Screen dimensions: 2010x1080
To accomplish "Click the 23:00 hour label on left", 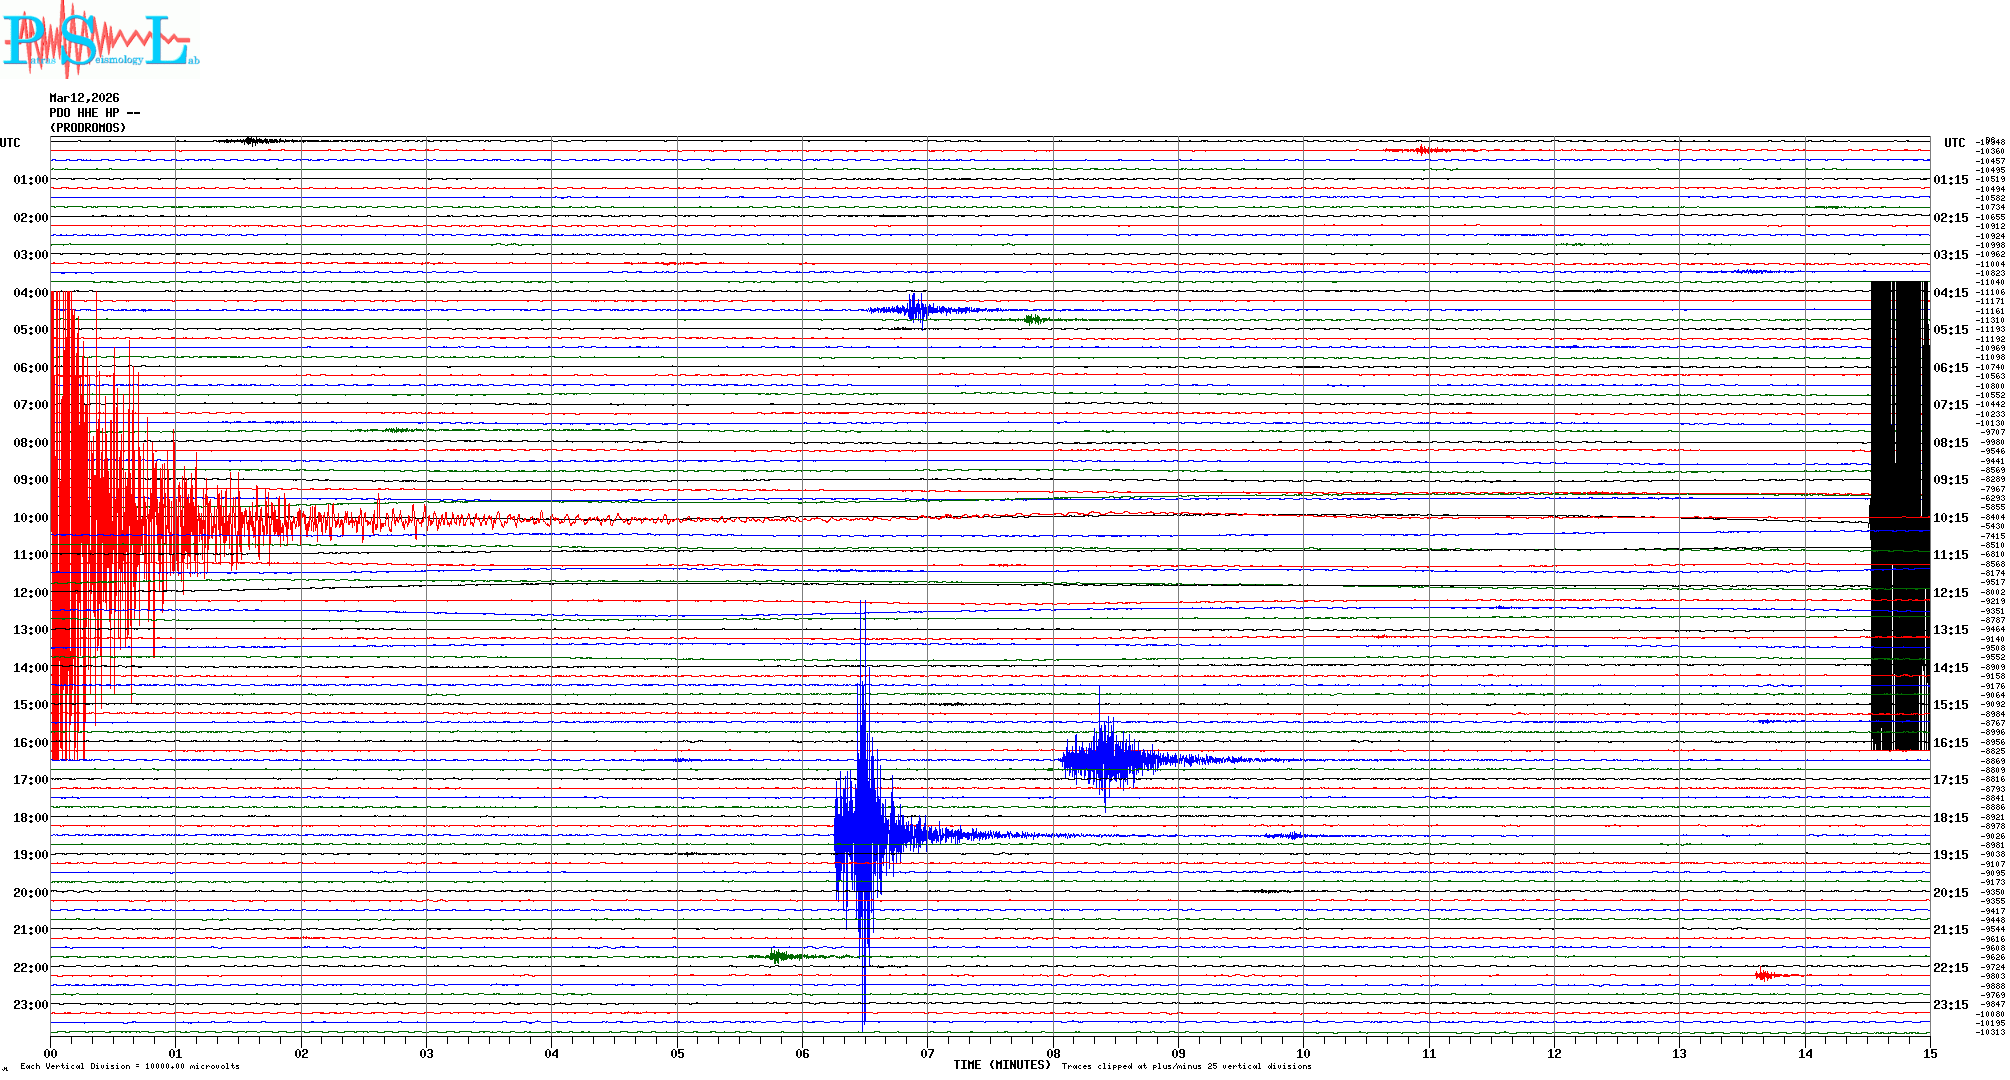I will tap(30, 1005).
